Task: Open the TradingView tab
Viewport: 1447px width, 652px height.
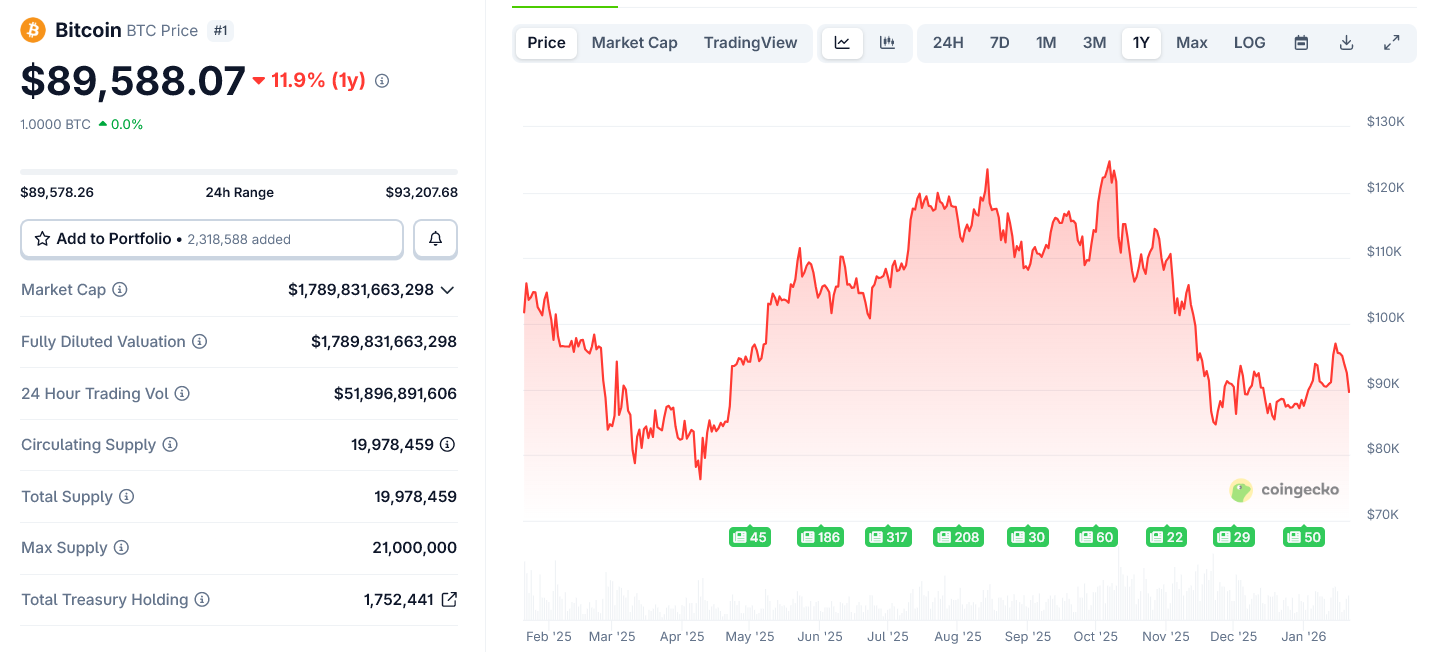Action: pos(750,42)
